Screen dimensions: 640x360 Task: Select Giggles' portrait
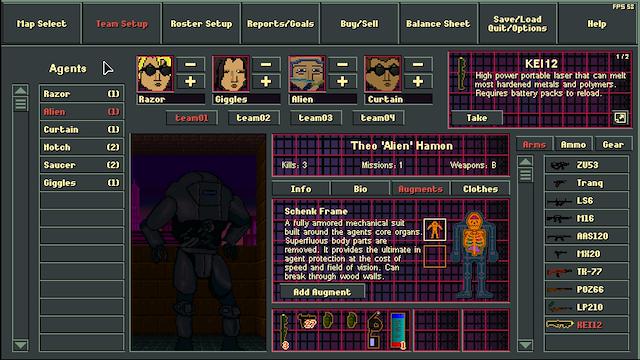click(231, 74)
